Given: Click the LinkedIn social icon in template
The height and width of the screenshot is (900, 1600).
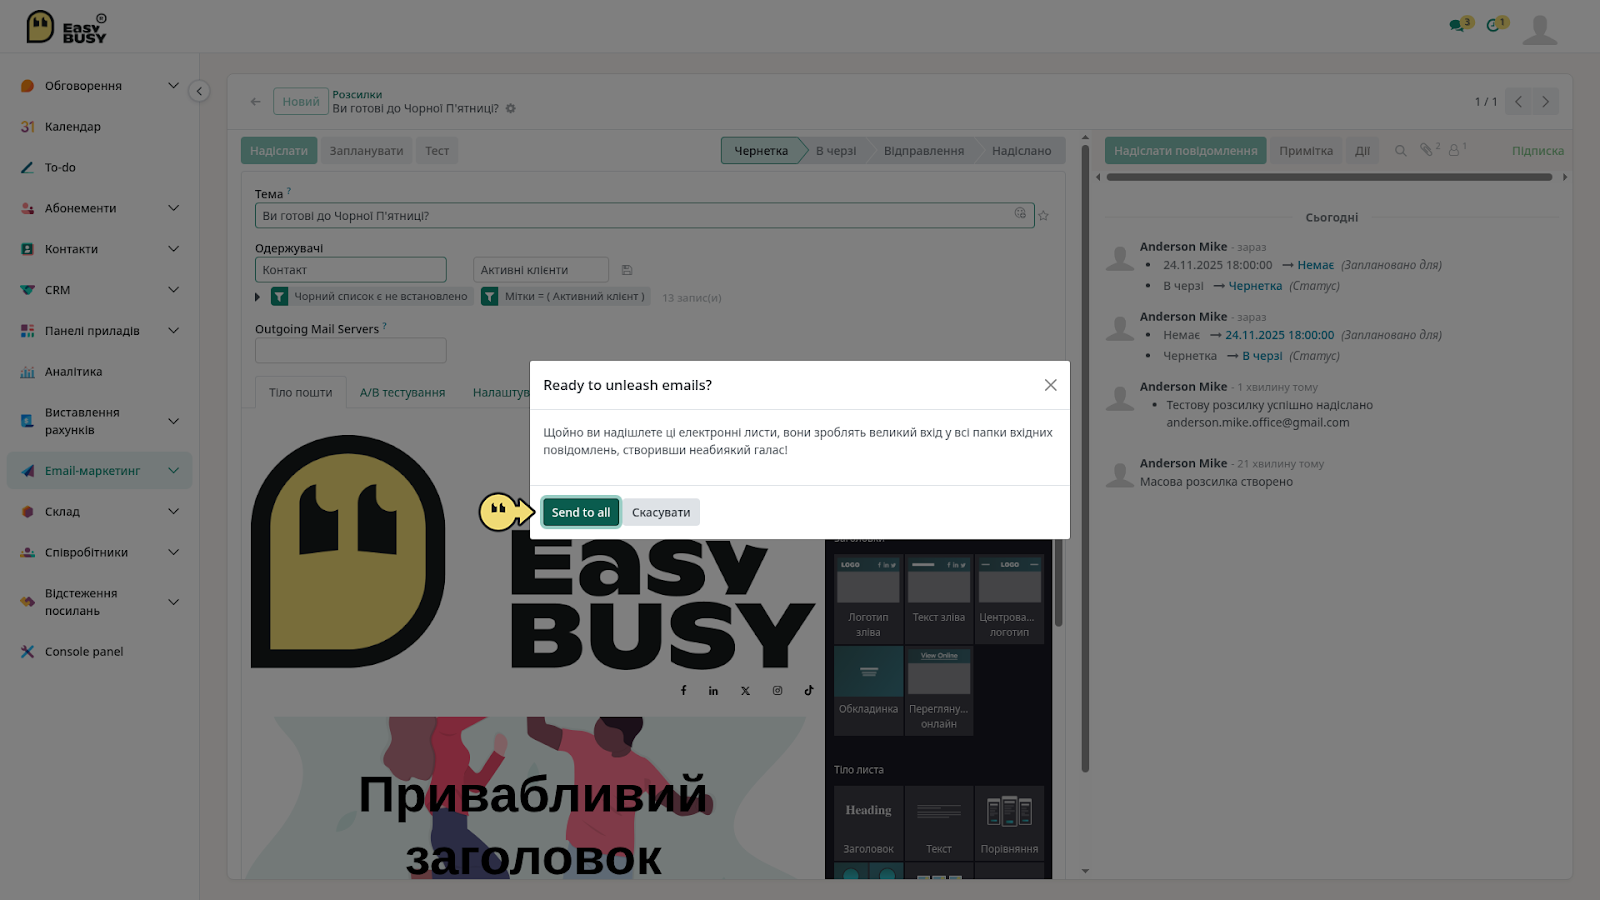Looking at the screenshot, I should click(x=713, y=691).
